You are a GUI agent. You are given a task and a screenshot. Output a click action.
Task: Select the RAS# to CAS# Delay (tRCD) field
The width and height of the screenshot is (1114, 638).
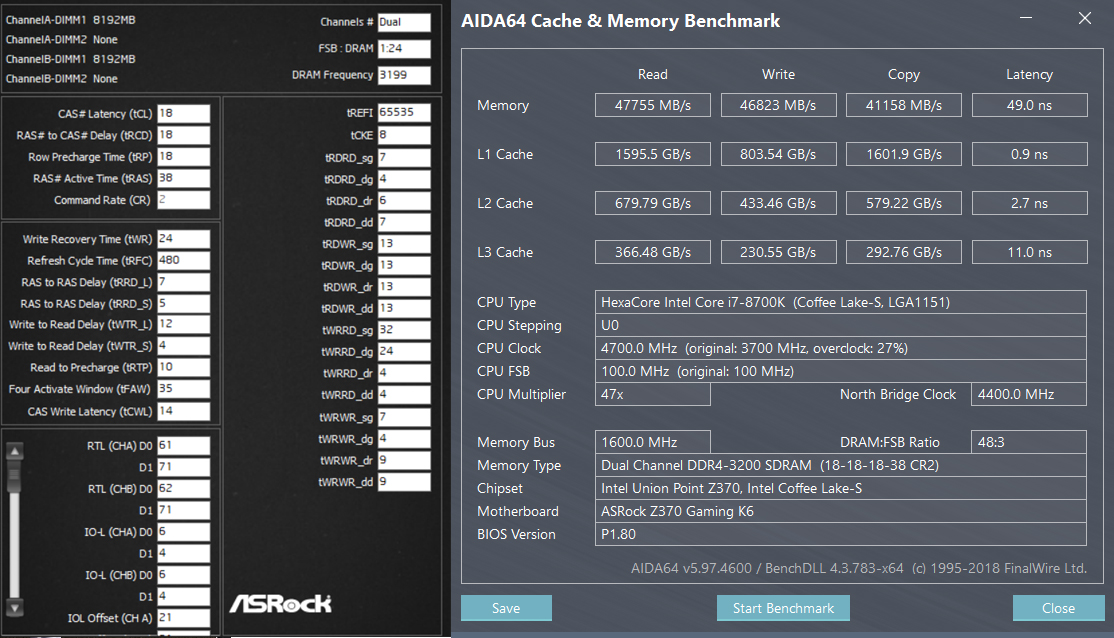click(183, 135)
